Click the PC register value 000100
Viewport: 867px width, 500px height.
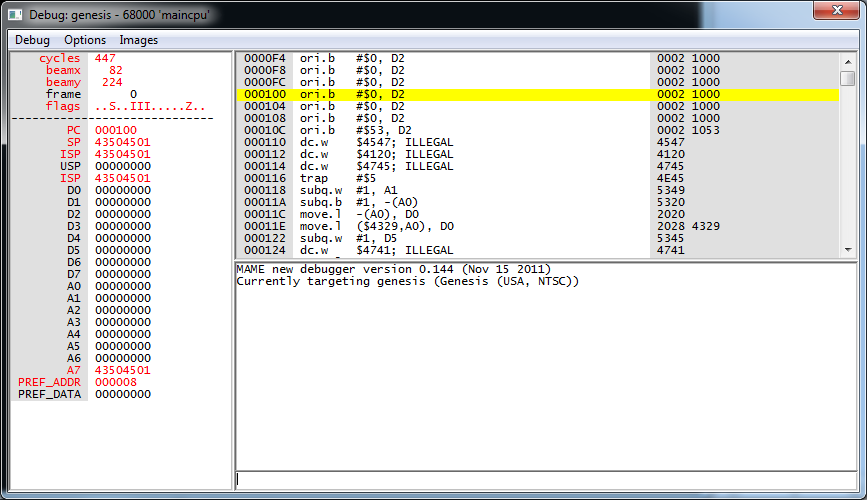(x=116, y=130)
